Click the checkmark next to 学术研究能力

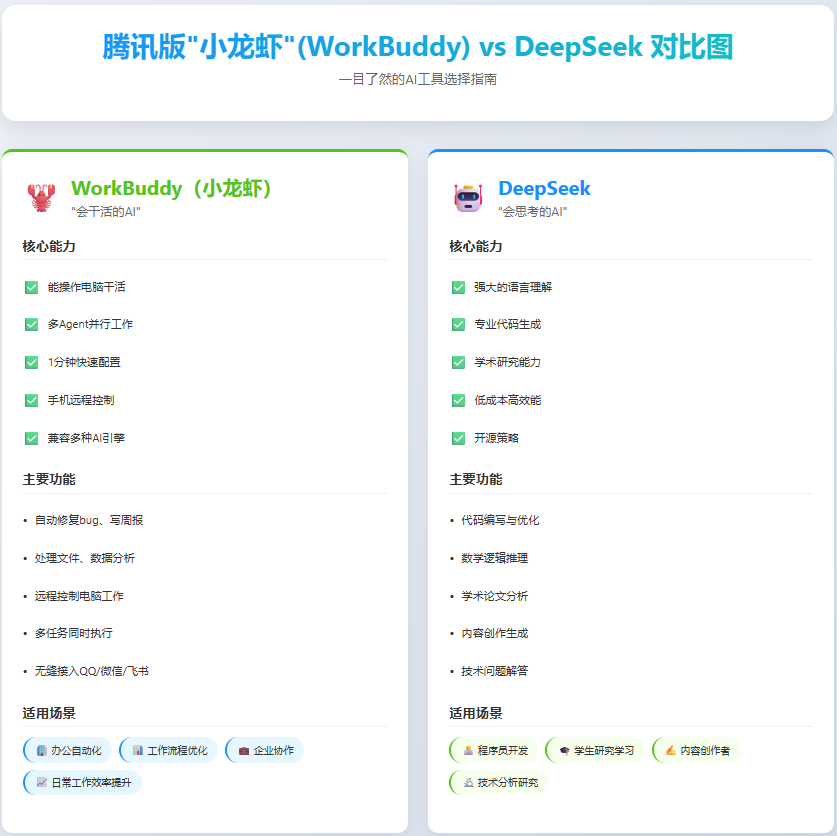(458, 362)
